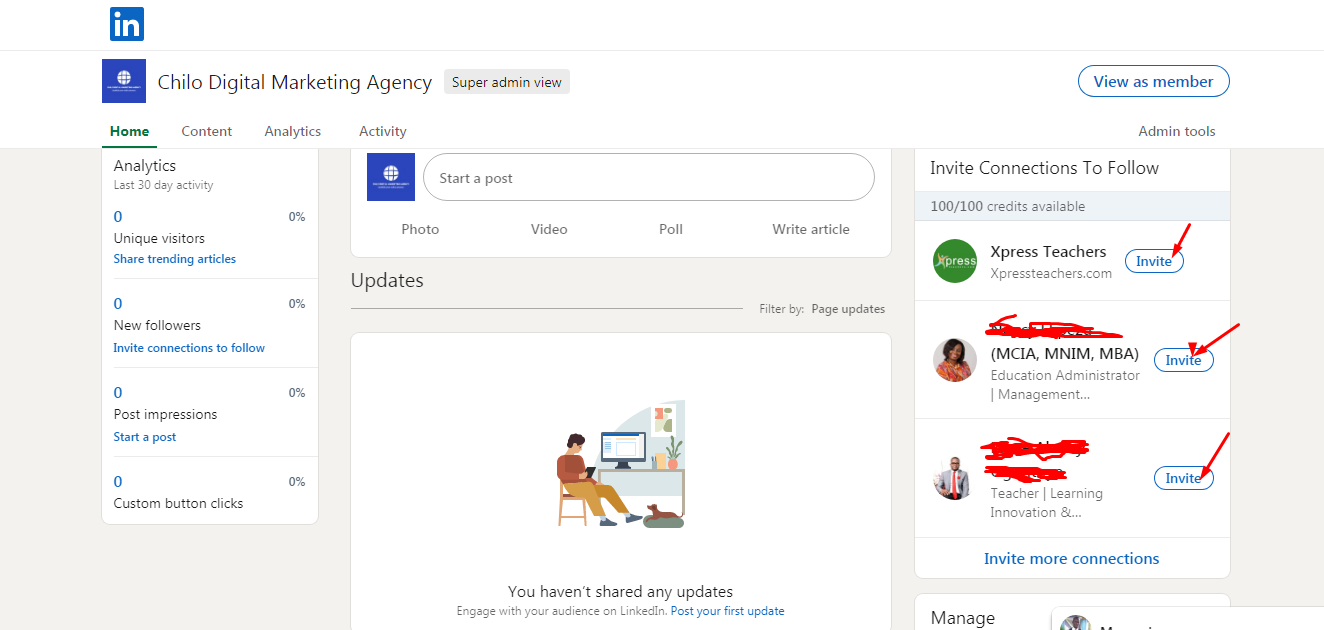Click Invite connections to follow link
Viewport: 1324px width, 630px height.
tap(189, 348)
